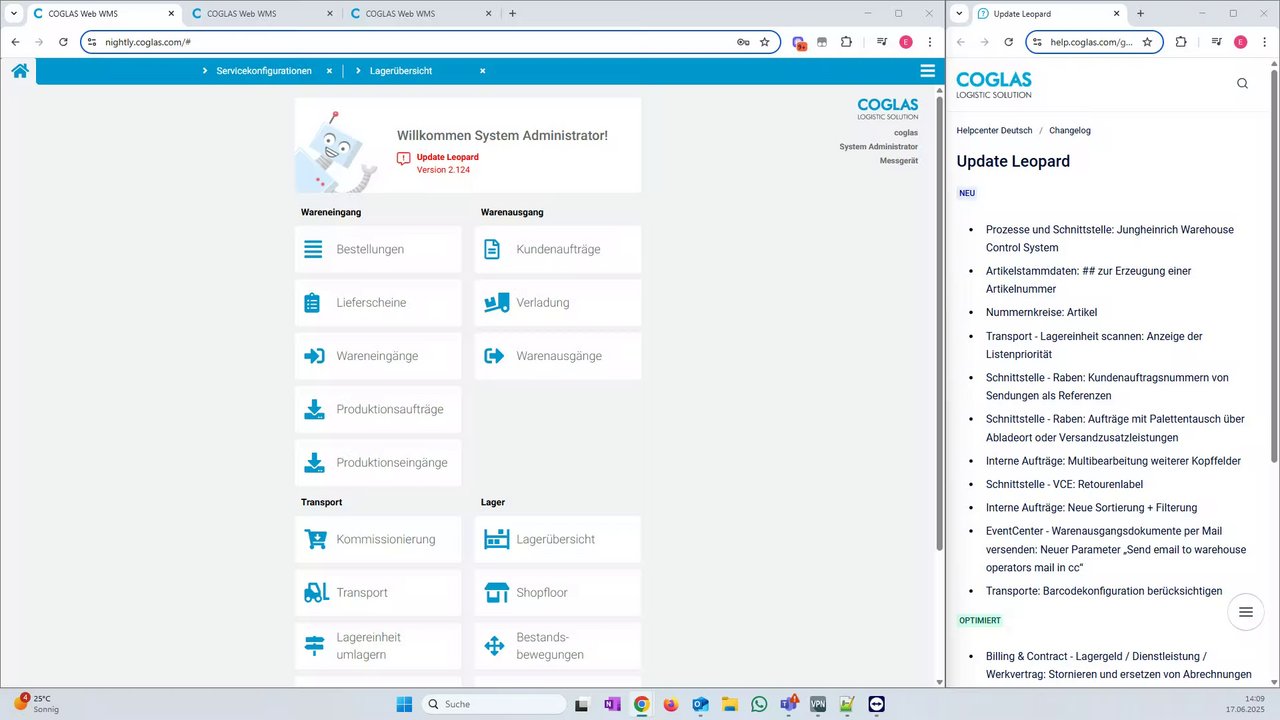Open the password key icon in address bar
Viewport: 1280px width, 720px height.
coord(743,42)
